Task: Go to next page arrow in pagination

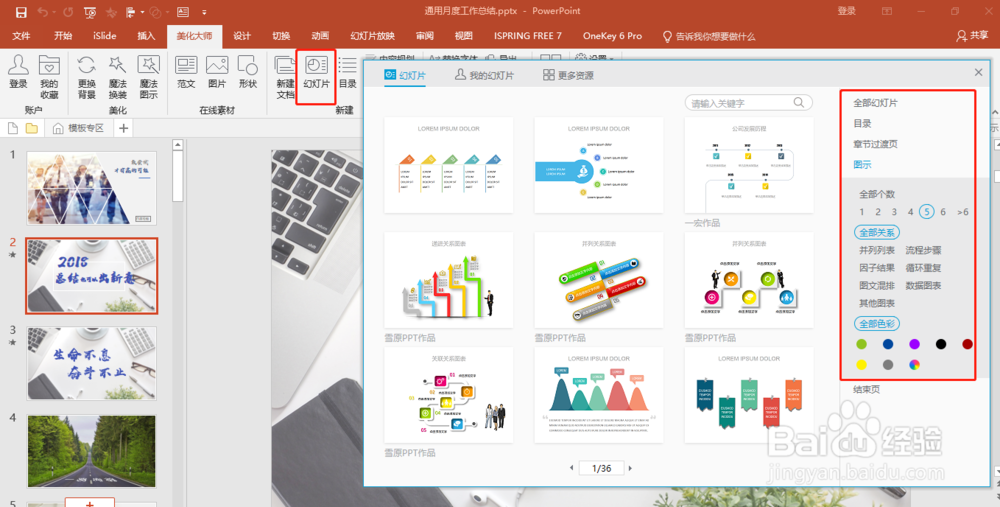Action: click(630, 468)
